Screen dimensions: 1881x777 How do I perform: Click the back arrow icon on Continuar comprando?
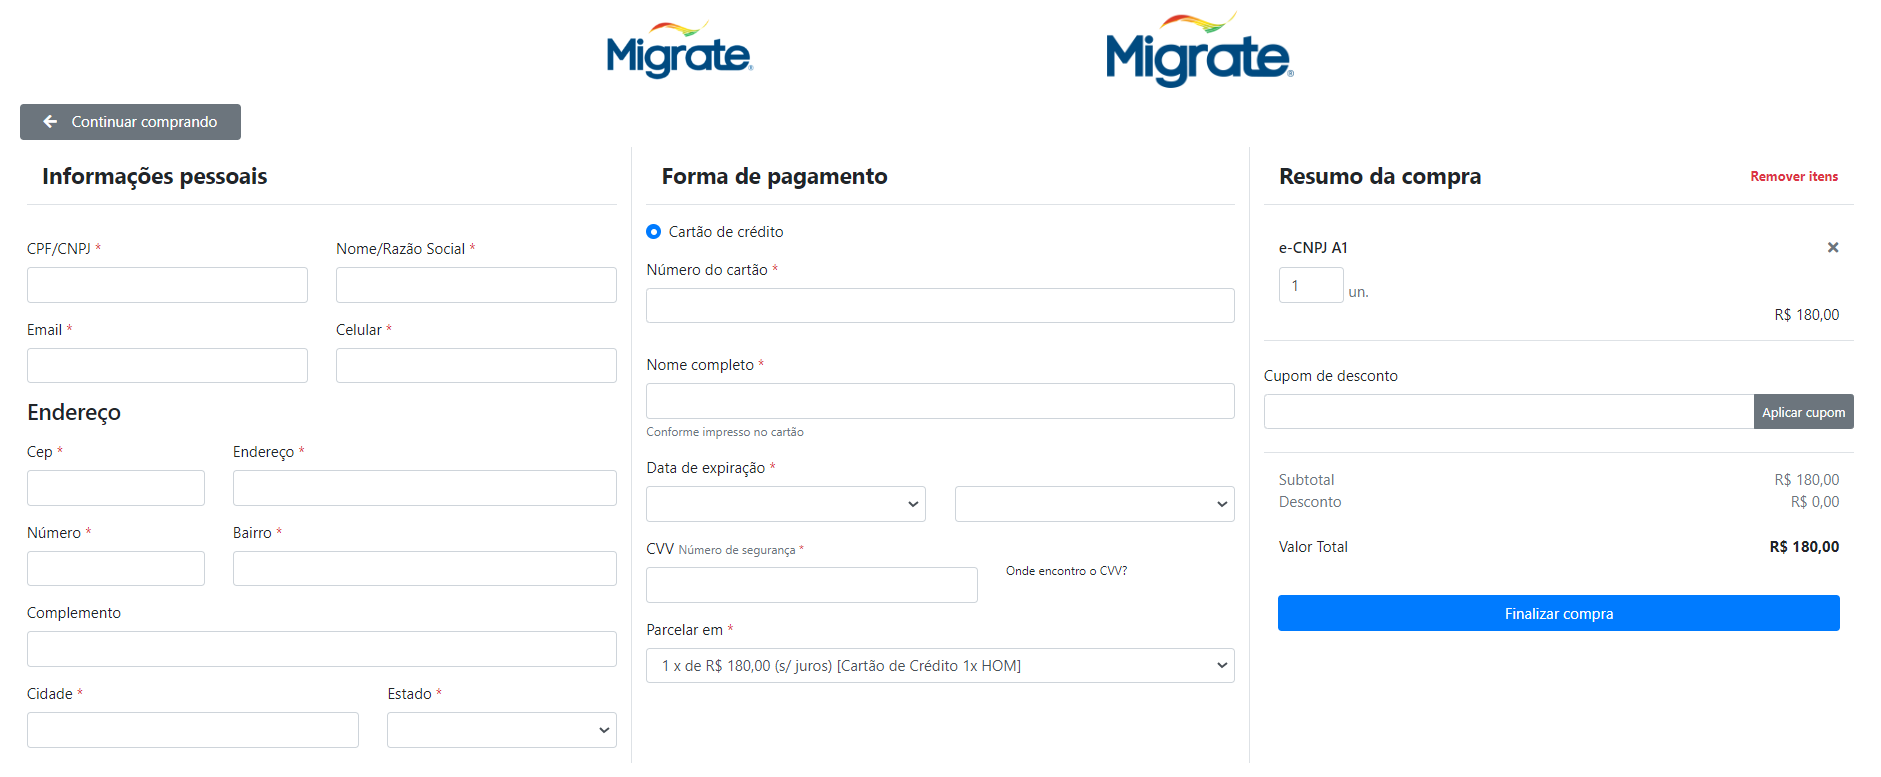[x=50, y=122]
